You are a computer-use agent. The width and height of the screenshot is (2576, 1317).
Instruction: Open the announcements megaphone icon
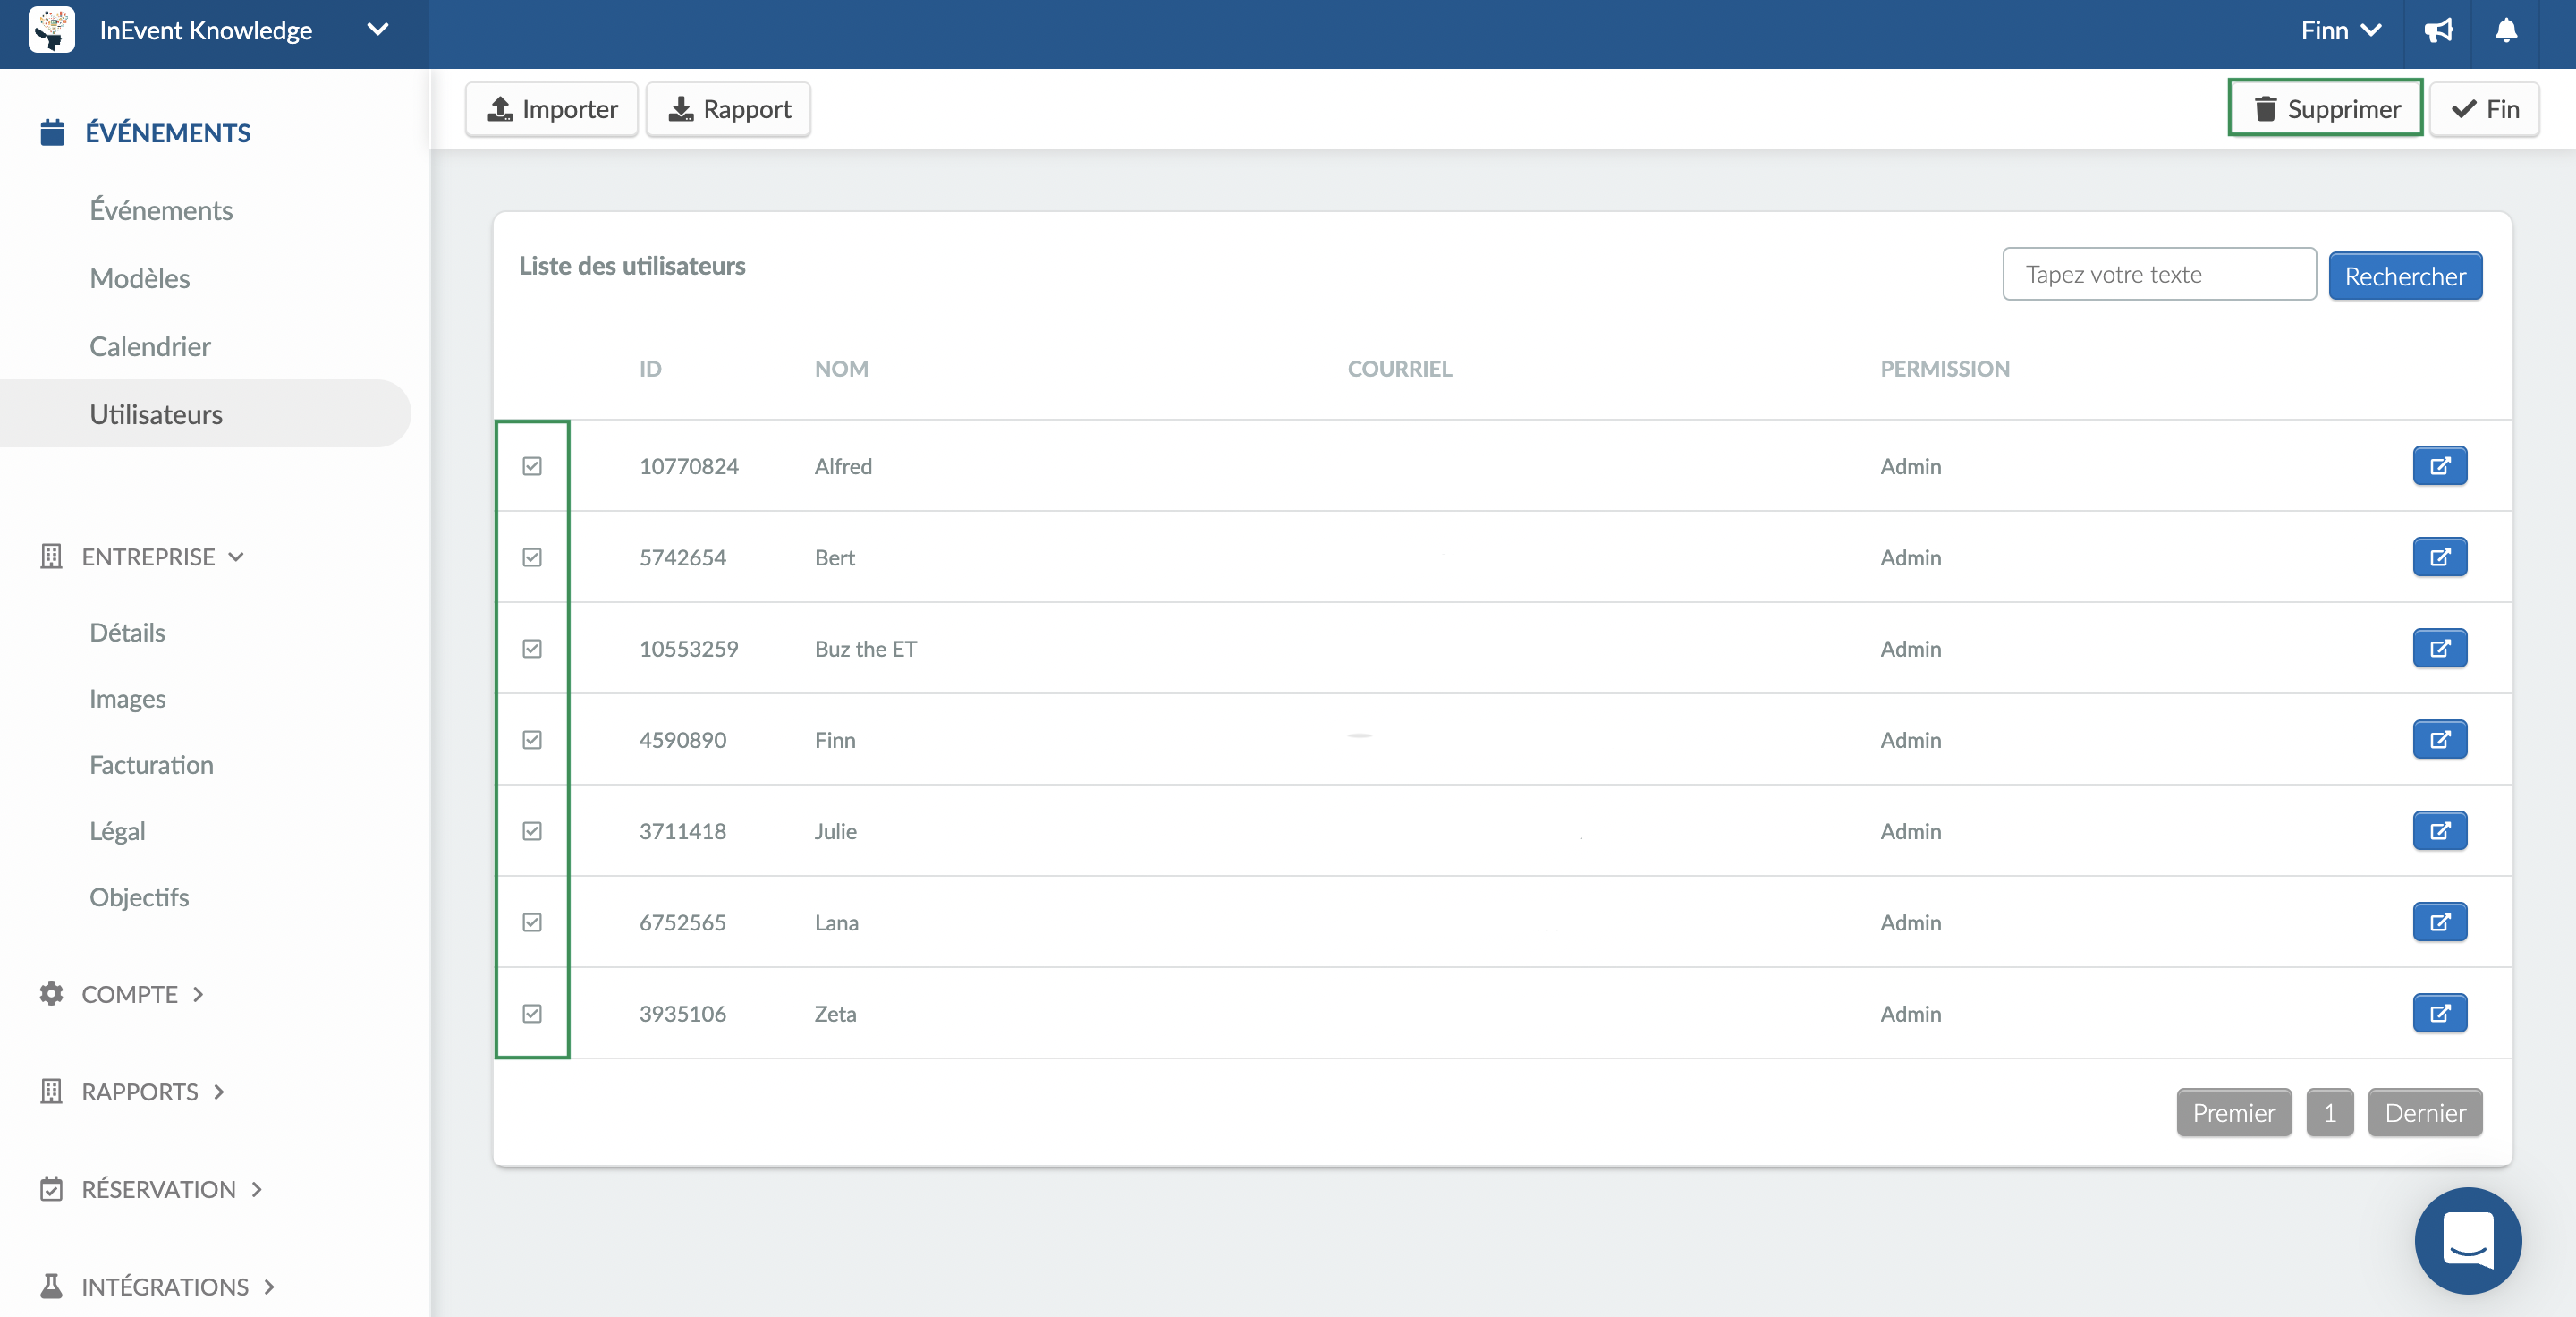point(2438,31)
